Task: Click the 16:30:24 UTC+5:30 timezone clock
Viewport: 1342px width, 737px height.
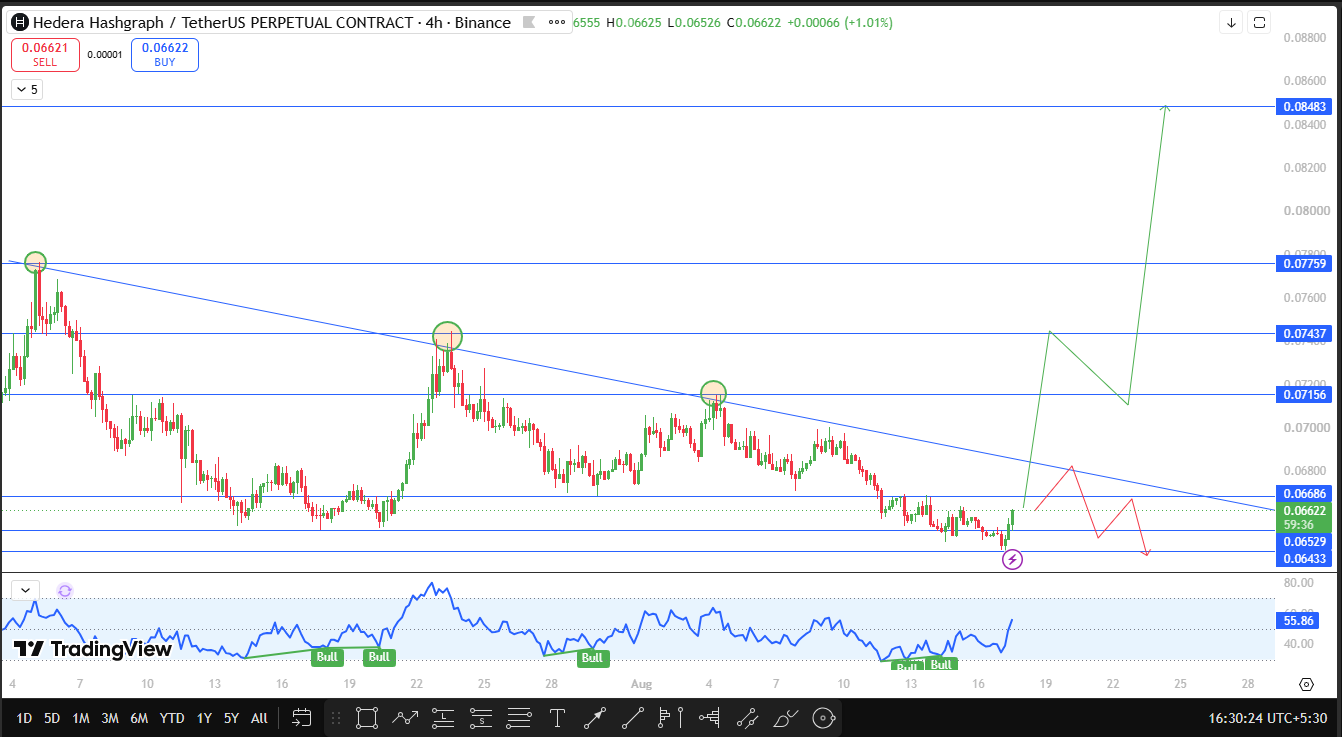Action: tap(1267, 718)
